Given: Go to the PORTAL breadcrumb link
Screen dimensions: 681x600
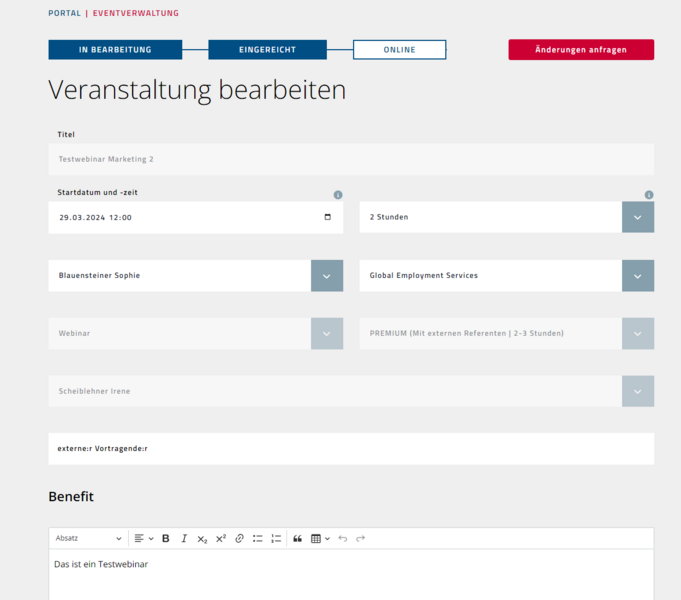Looking at the screenshot, I should 64,13.
